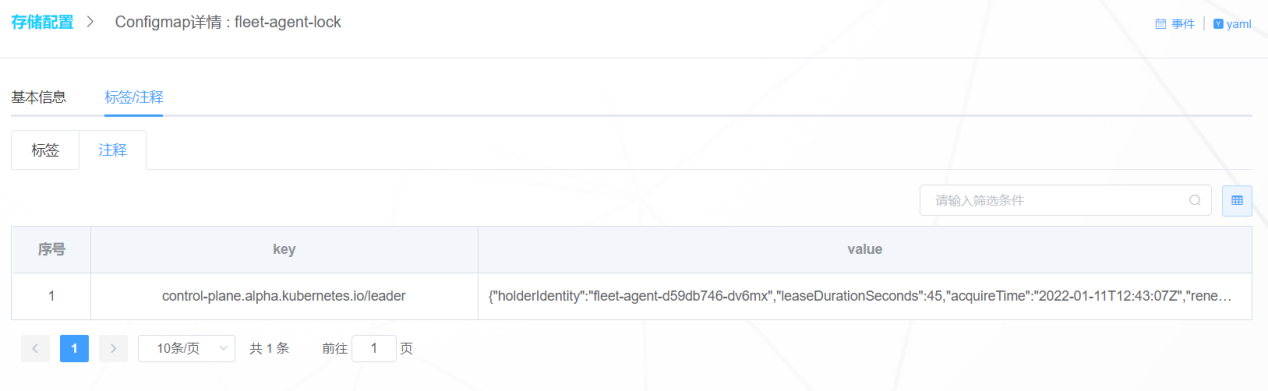Click the 前往 page jump input box
This screenshot has width=1268, height=391.
374,348
